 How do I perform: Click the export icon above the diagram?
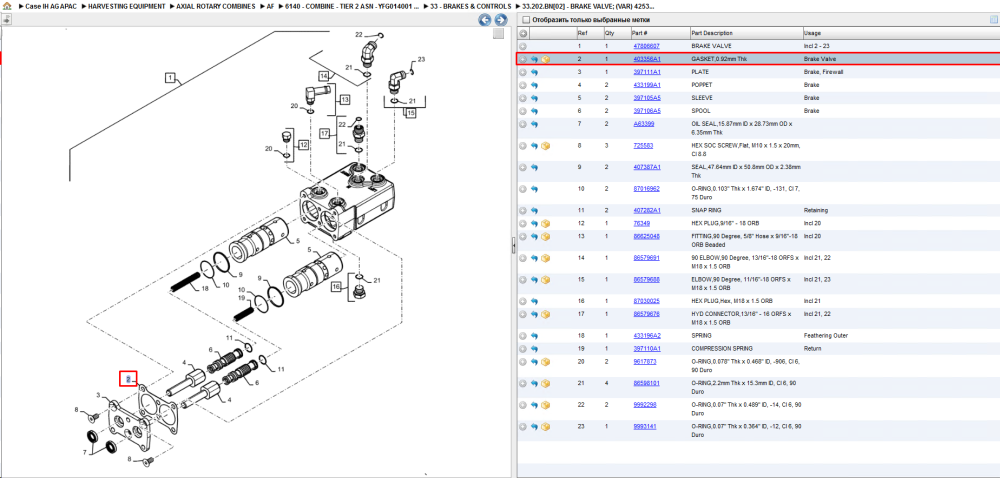click(x=6, y=20)
